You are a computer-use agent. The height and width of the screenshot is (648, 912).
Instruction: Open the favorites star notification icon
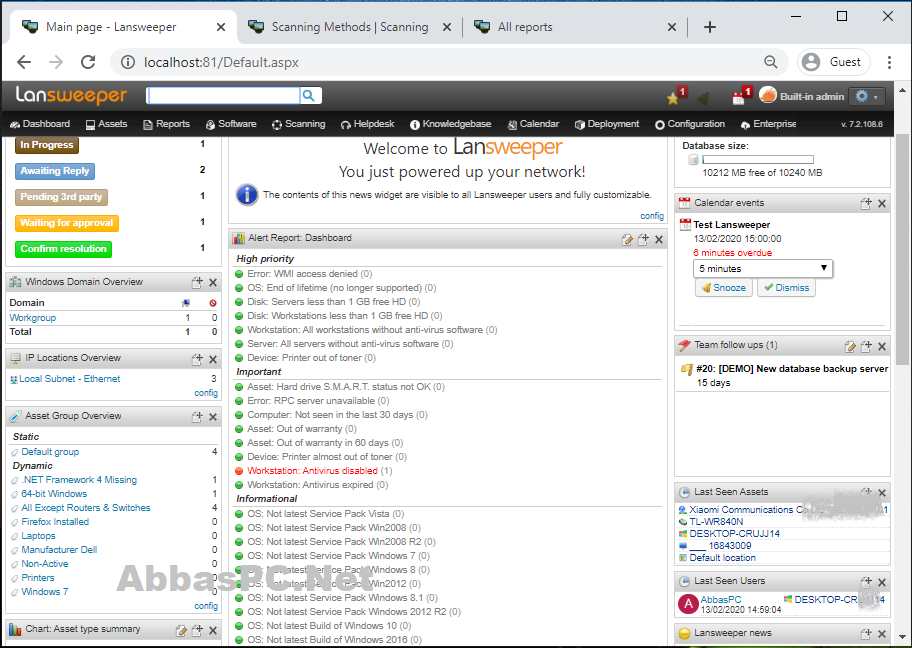point(676,96)
